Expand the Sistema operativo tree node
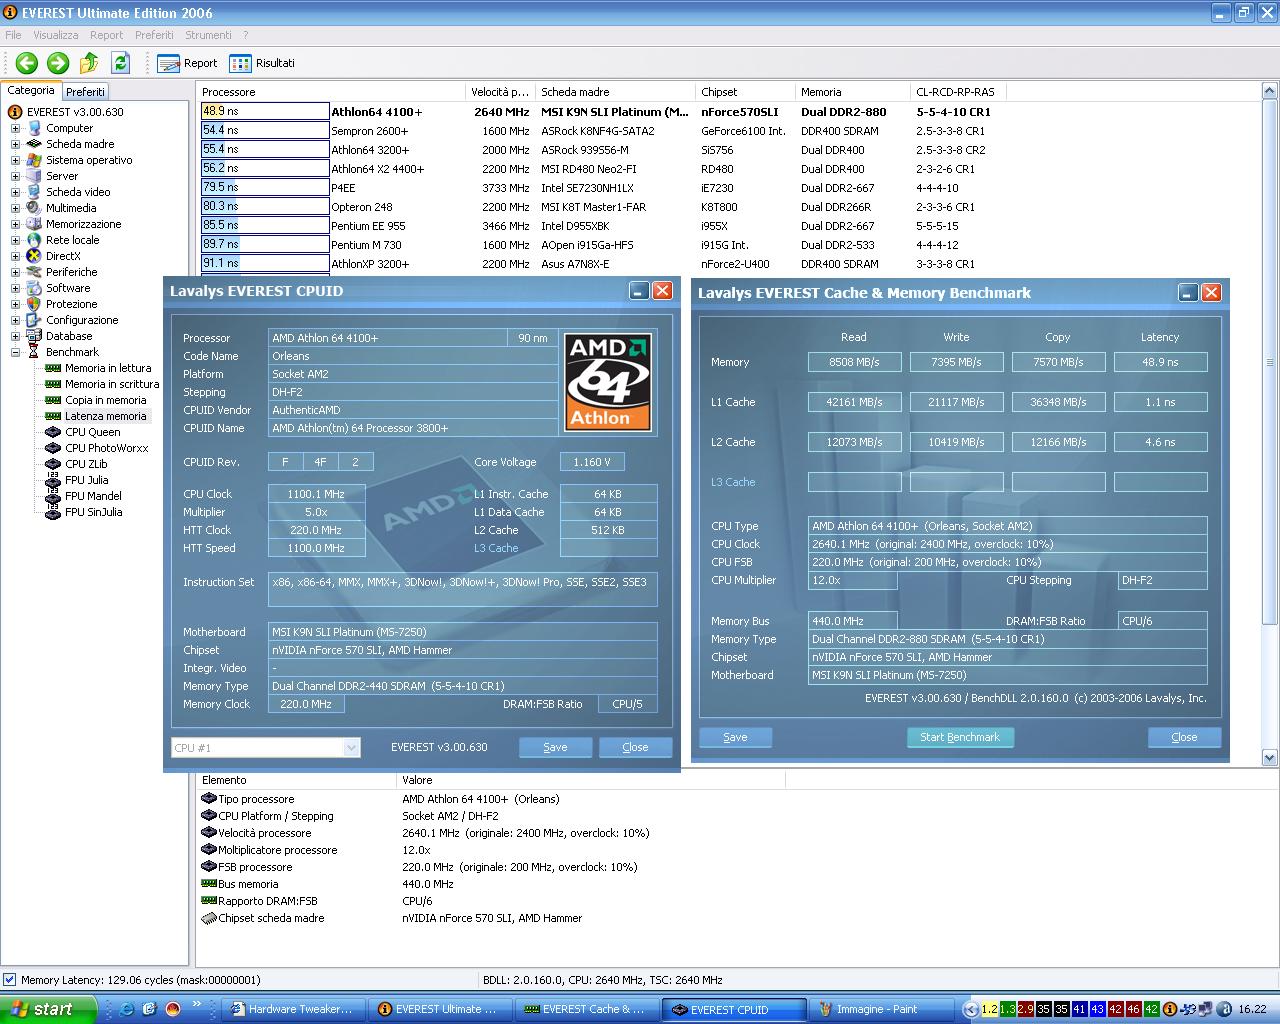Image resolution: width=1280 pixels, height=1024 pixels. (15, 160)
